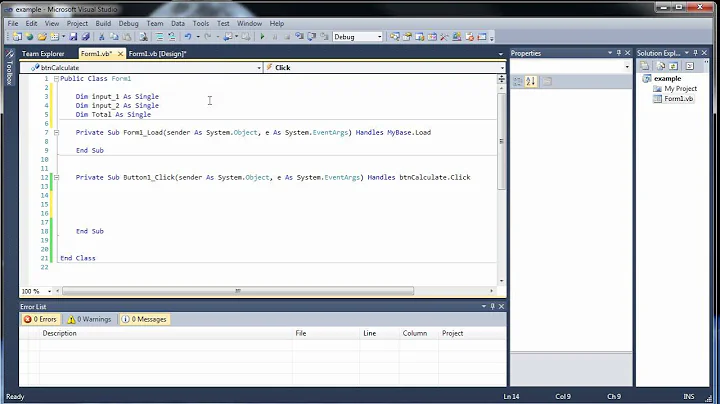Viewport: 720px width, 404px height.
Task: Open the File menu
Action: tap(13, 23)
